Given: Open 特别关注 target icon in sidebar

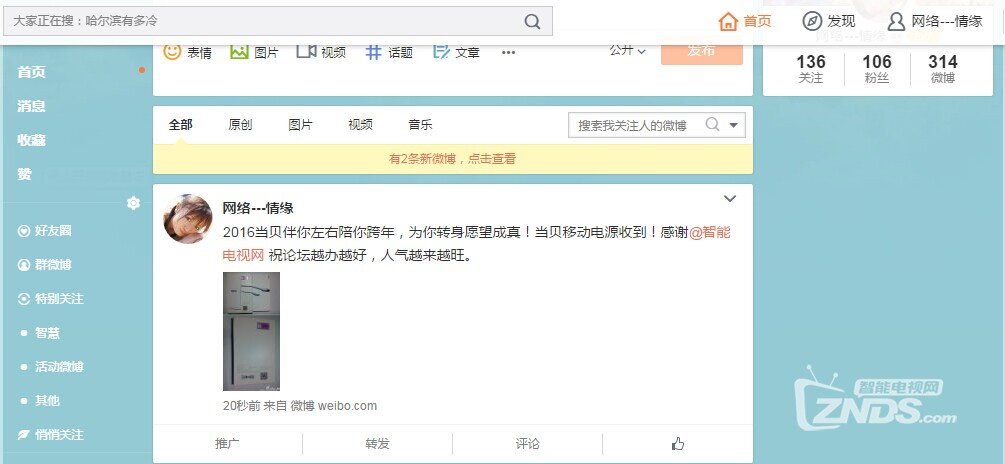Looking at the screenshot, I should 24,299.
